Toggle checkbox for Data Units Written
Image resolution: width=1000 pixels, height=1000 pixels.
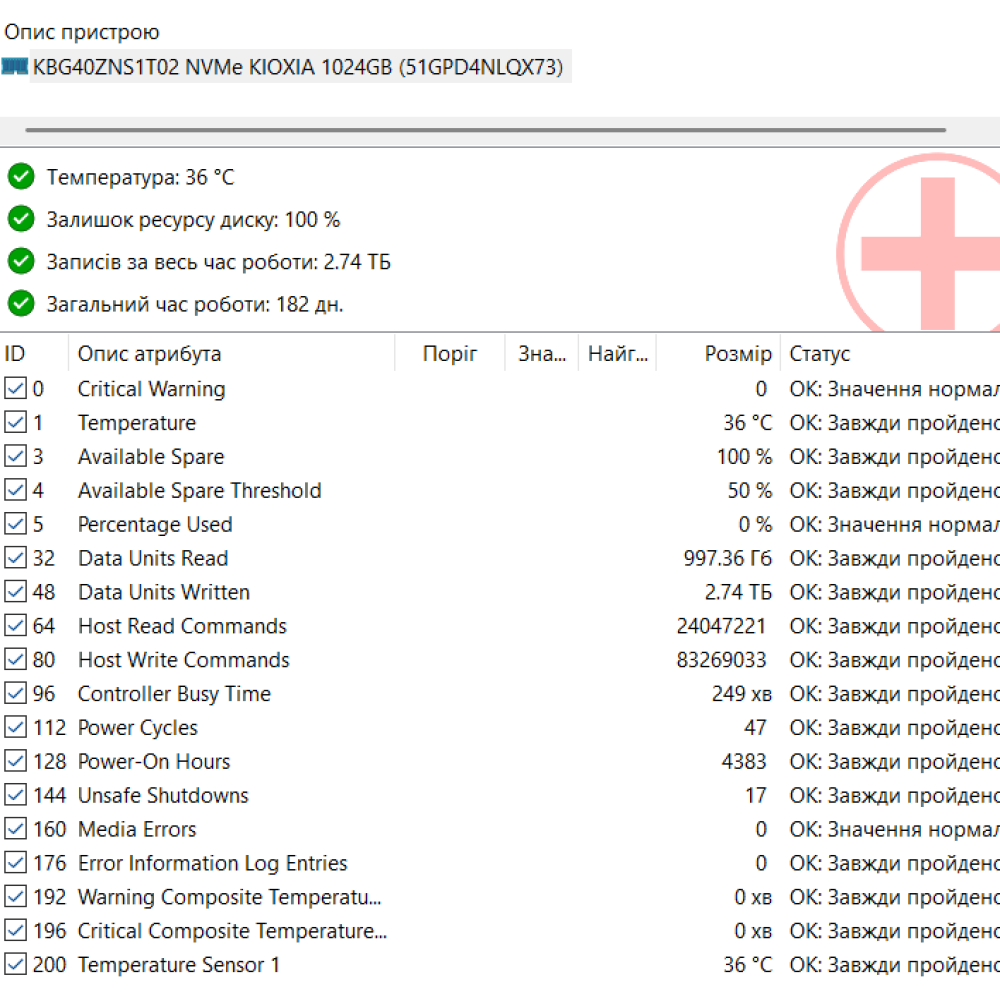point(16,592)
